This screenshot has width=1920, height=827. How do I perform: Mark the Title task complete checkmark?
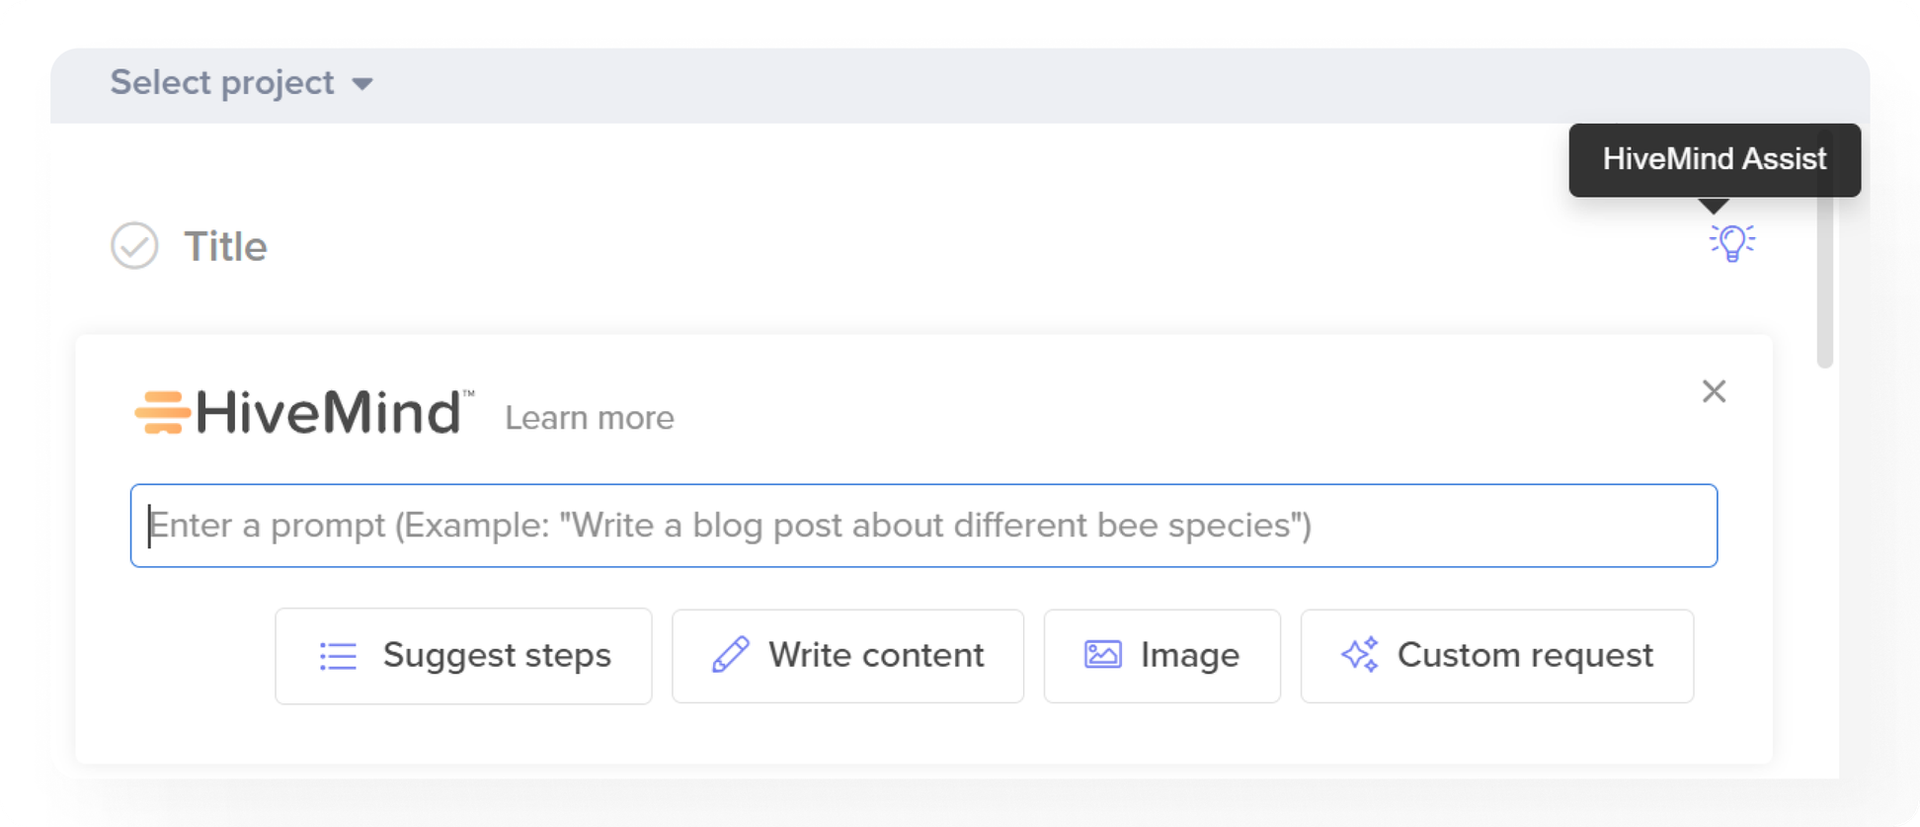pos(134,246)
